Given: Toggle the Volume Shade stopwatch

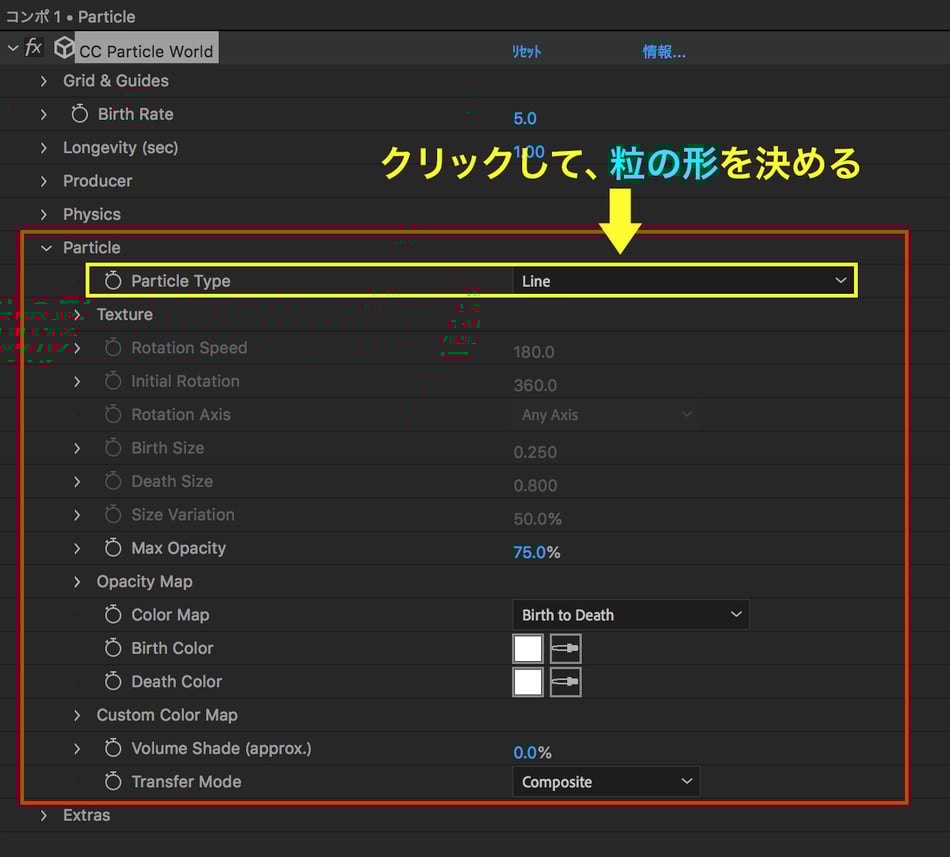Looking at the screenshot, I should click(113, 748).
